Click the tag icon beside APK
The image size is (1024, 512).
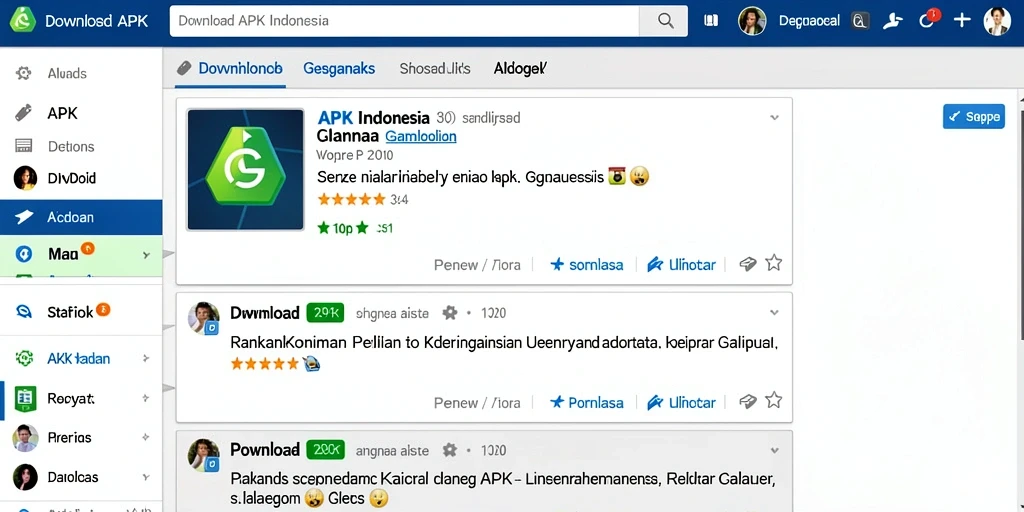24,112
